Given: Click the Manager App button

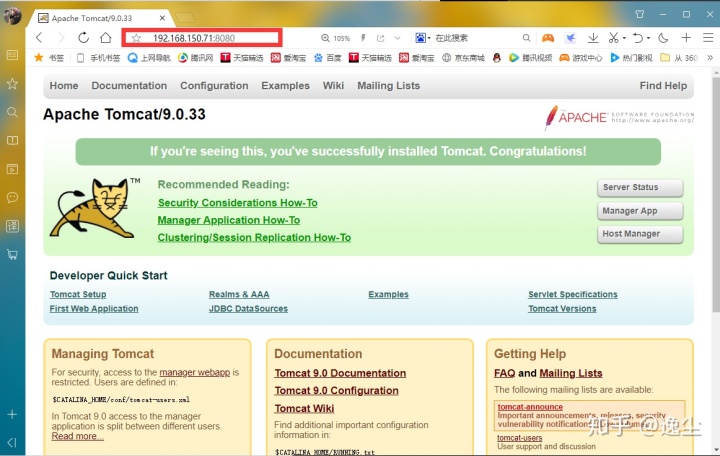Looking at the screenshot, I should point(640,211).
